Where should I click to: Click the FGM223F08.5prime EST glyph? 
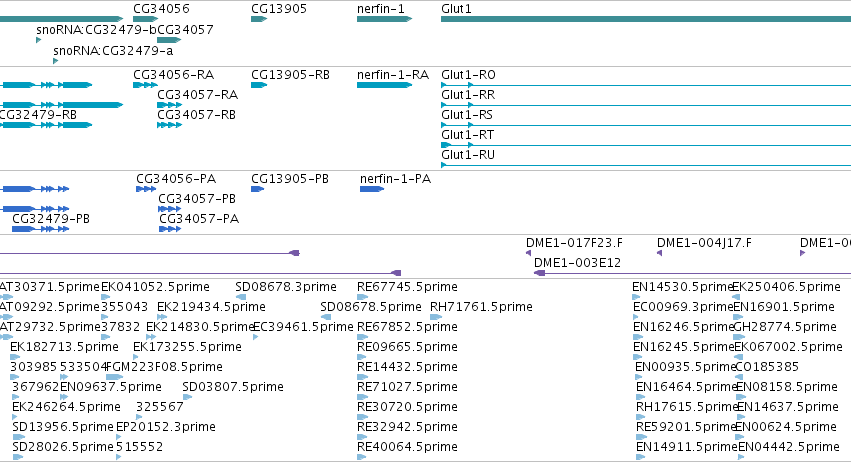115,377
